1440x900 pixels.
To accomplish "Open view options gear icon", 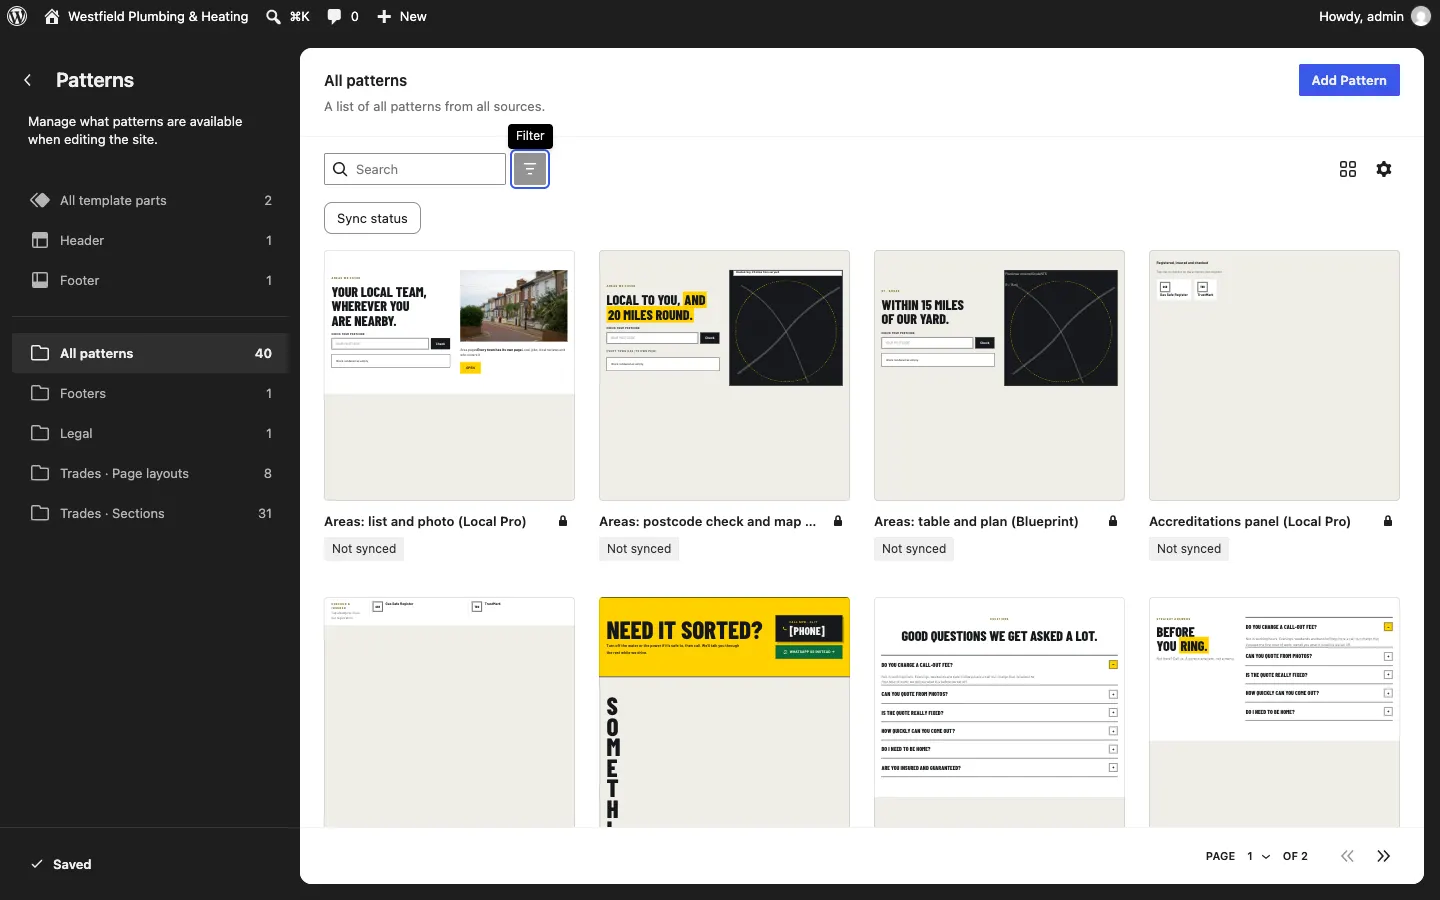I will [x=1384, y=169].
